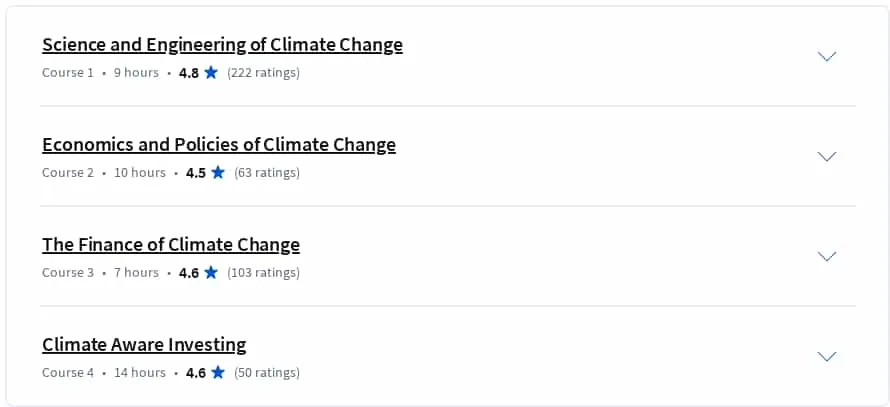This screenshot has width=890, height=407.
Task: Expand the Economics and Policies course chevron
Action: (826, 156)
